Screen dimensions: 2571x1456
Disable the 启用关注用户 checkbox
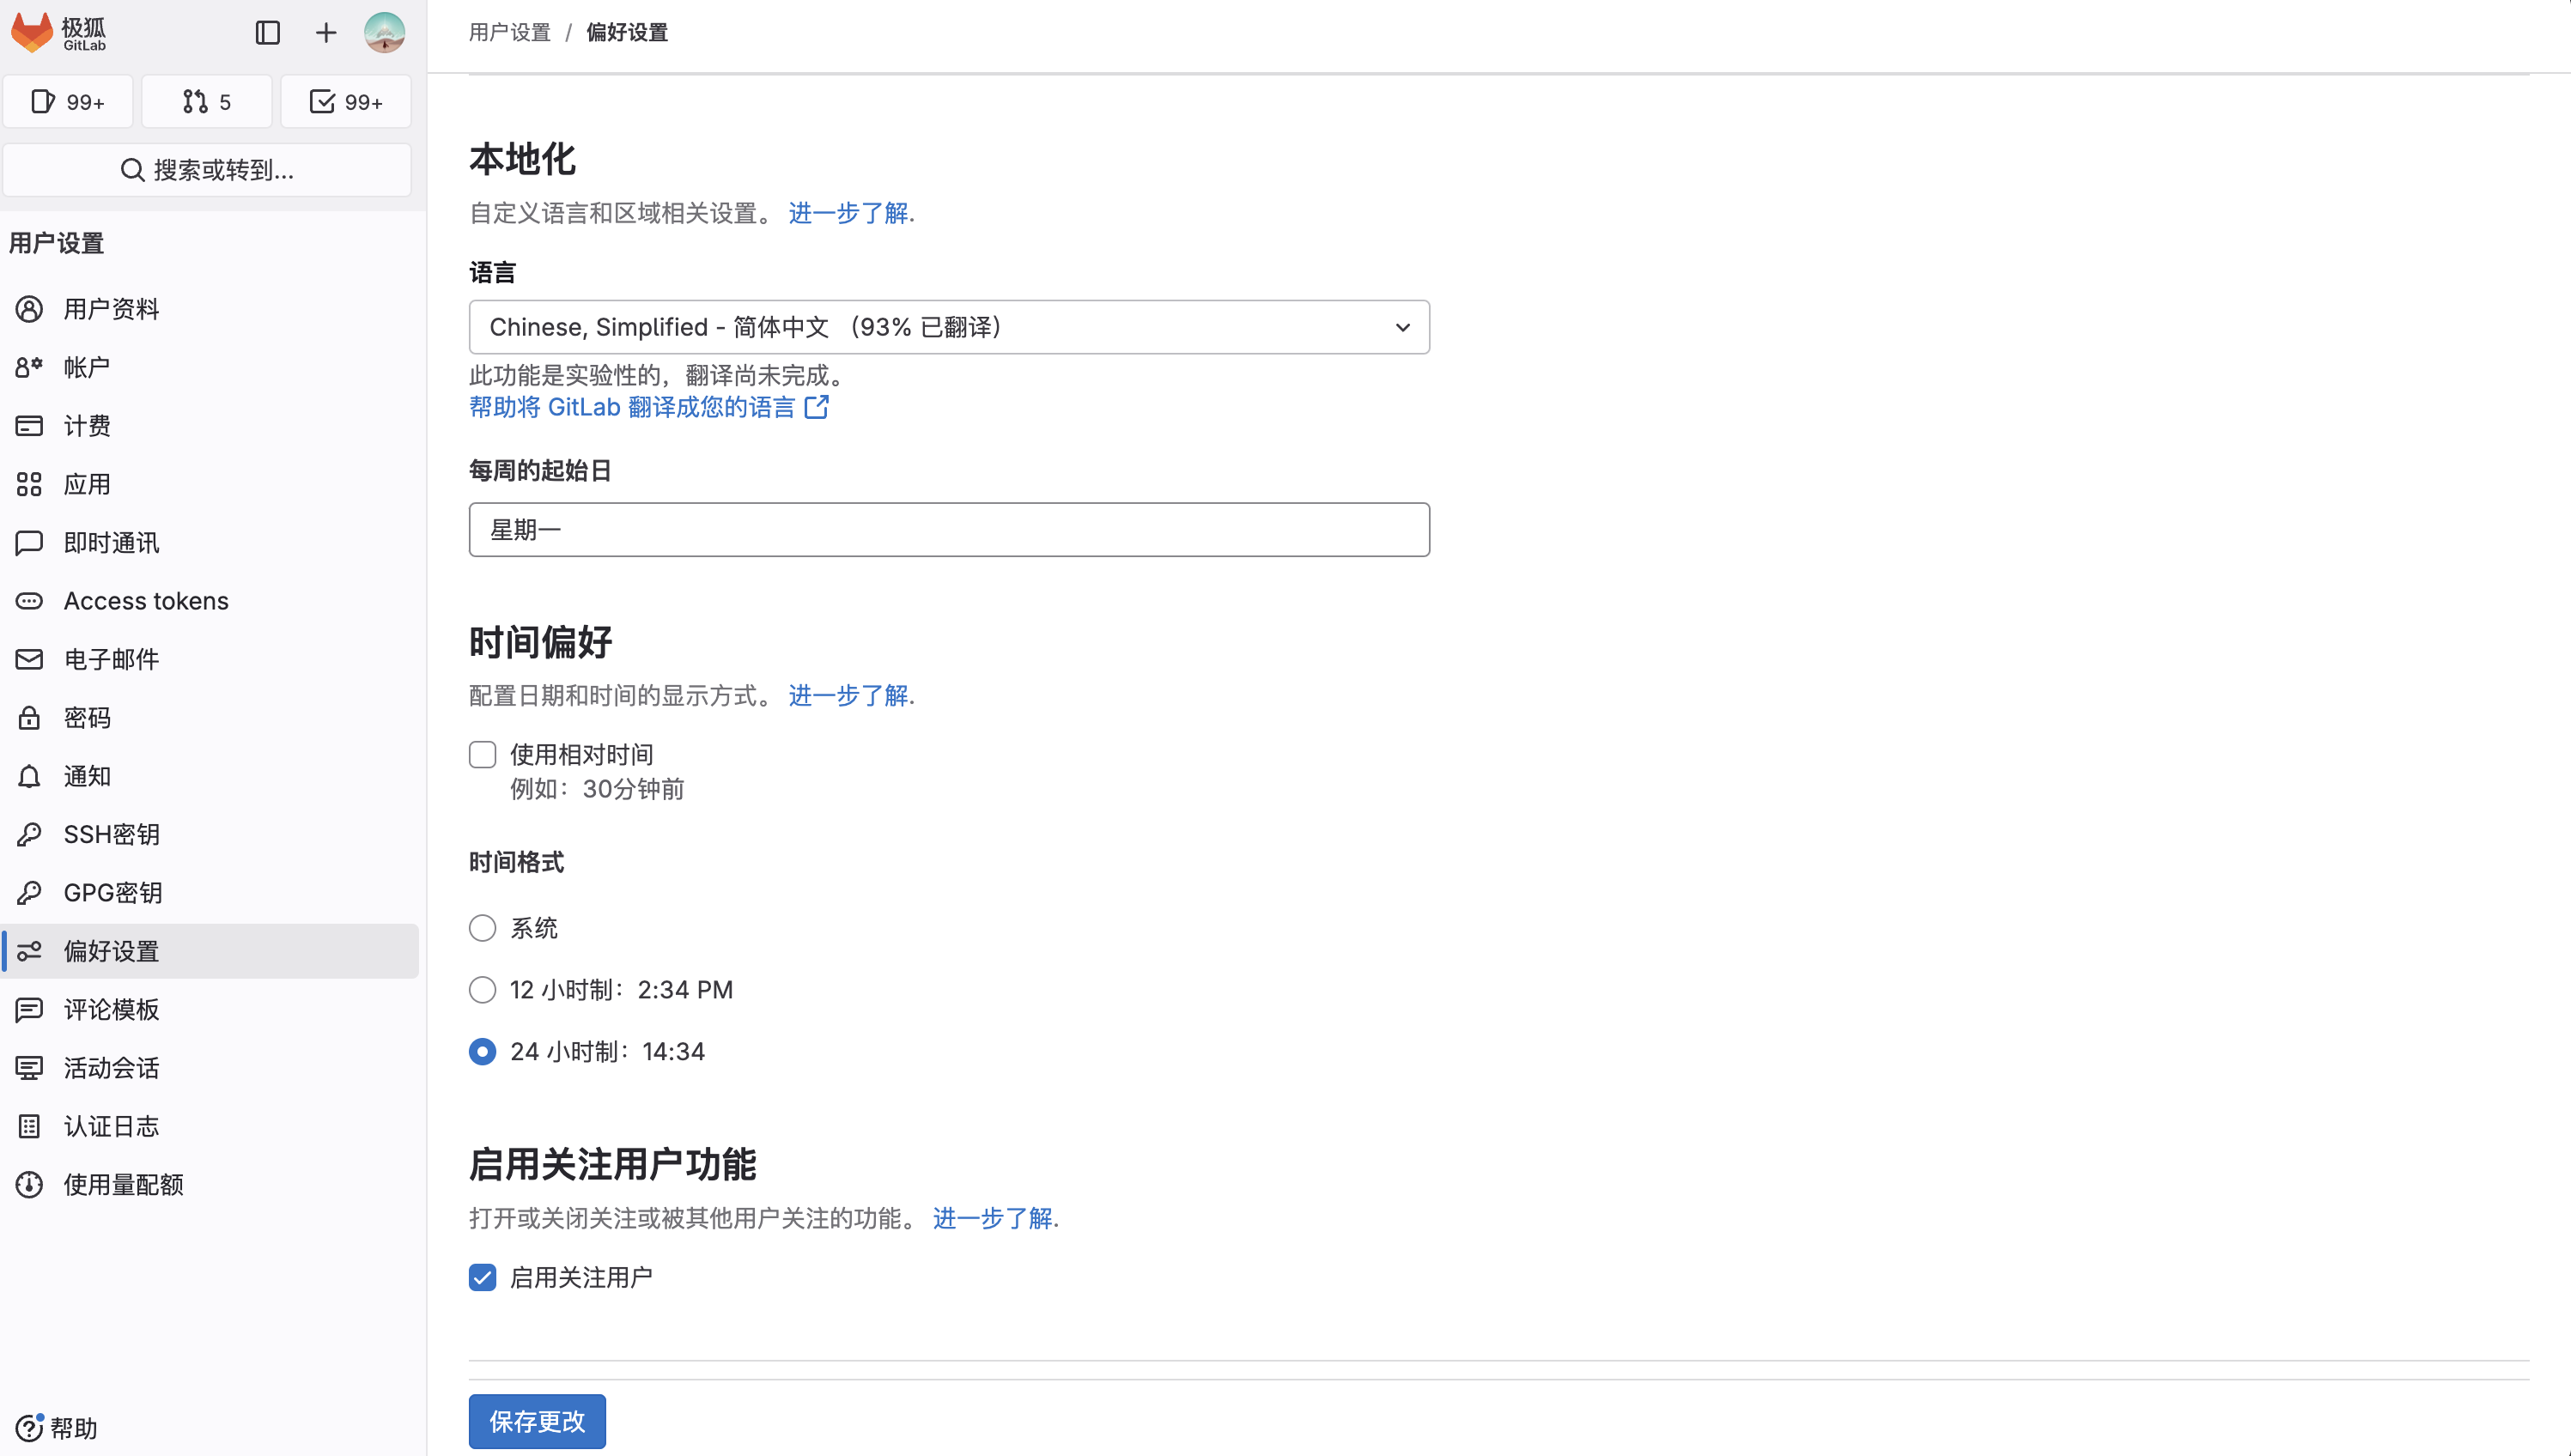click(483, 1277)
